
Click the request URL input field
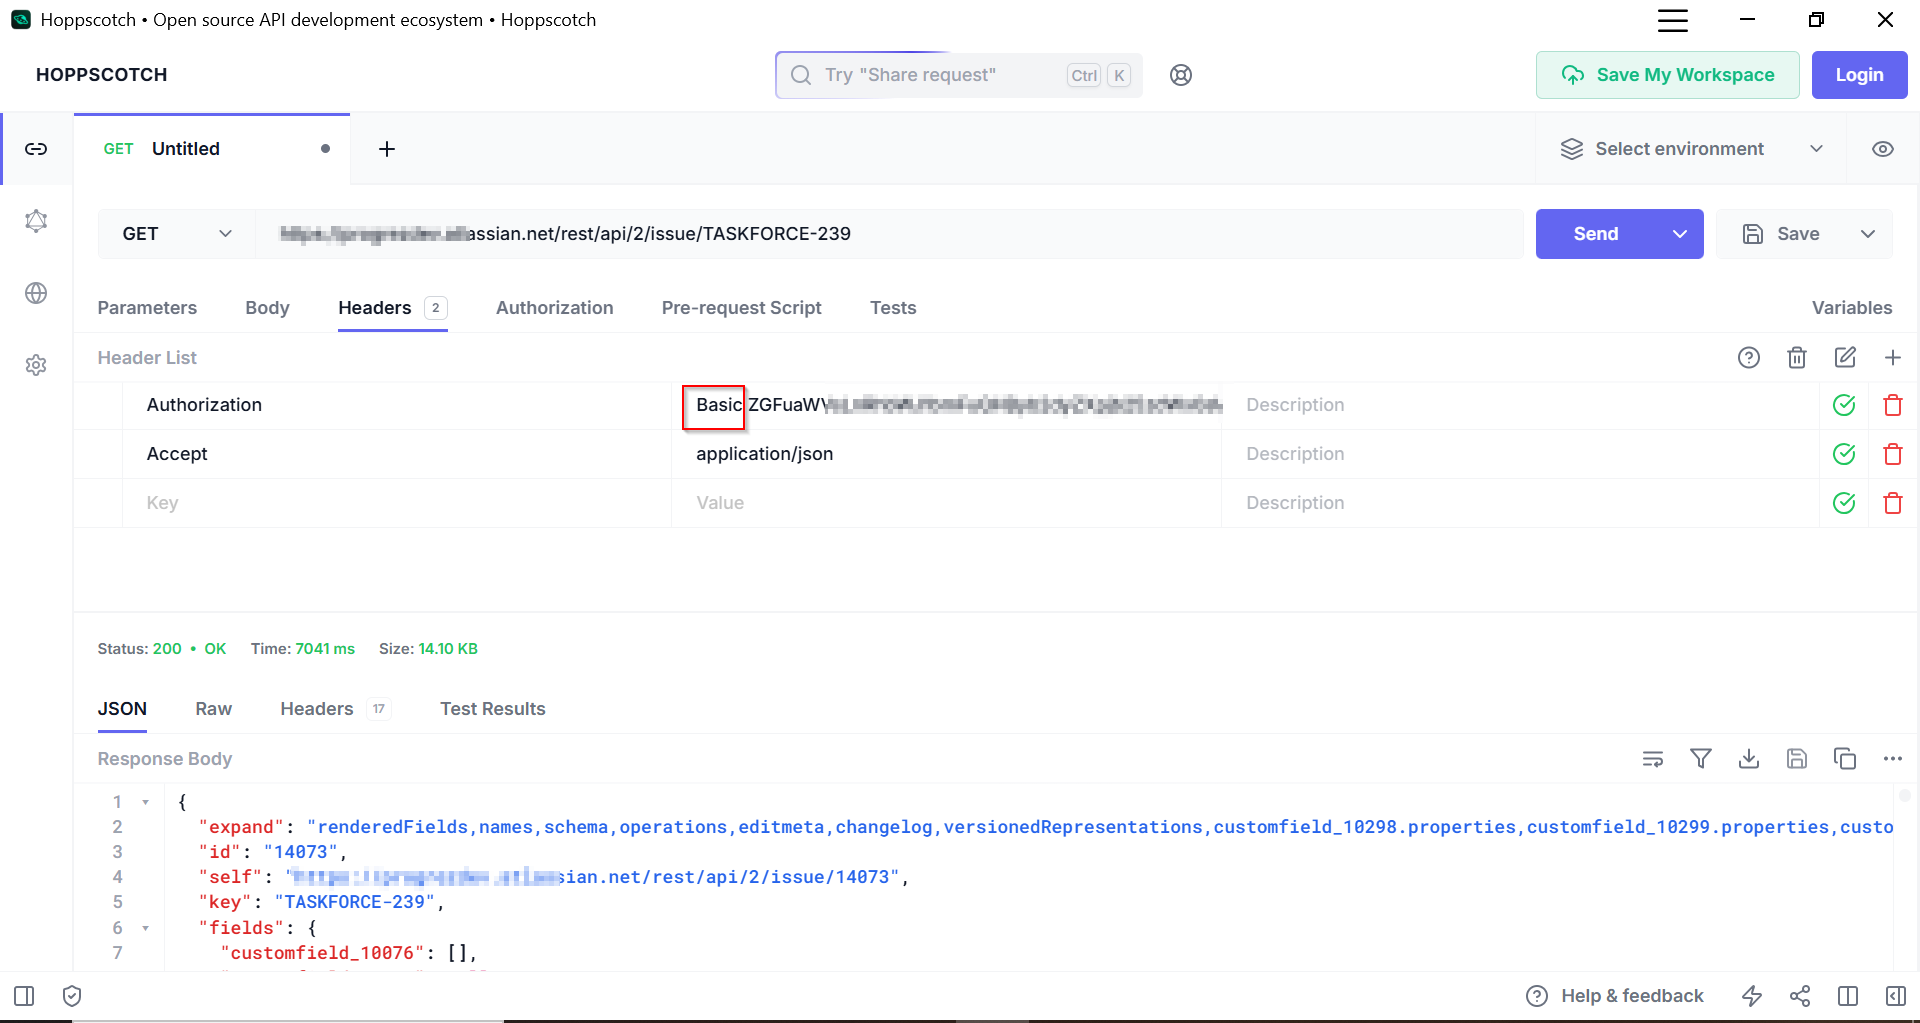[890, 234]
